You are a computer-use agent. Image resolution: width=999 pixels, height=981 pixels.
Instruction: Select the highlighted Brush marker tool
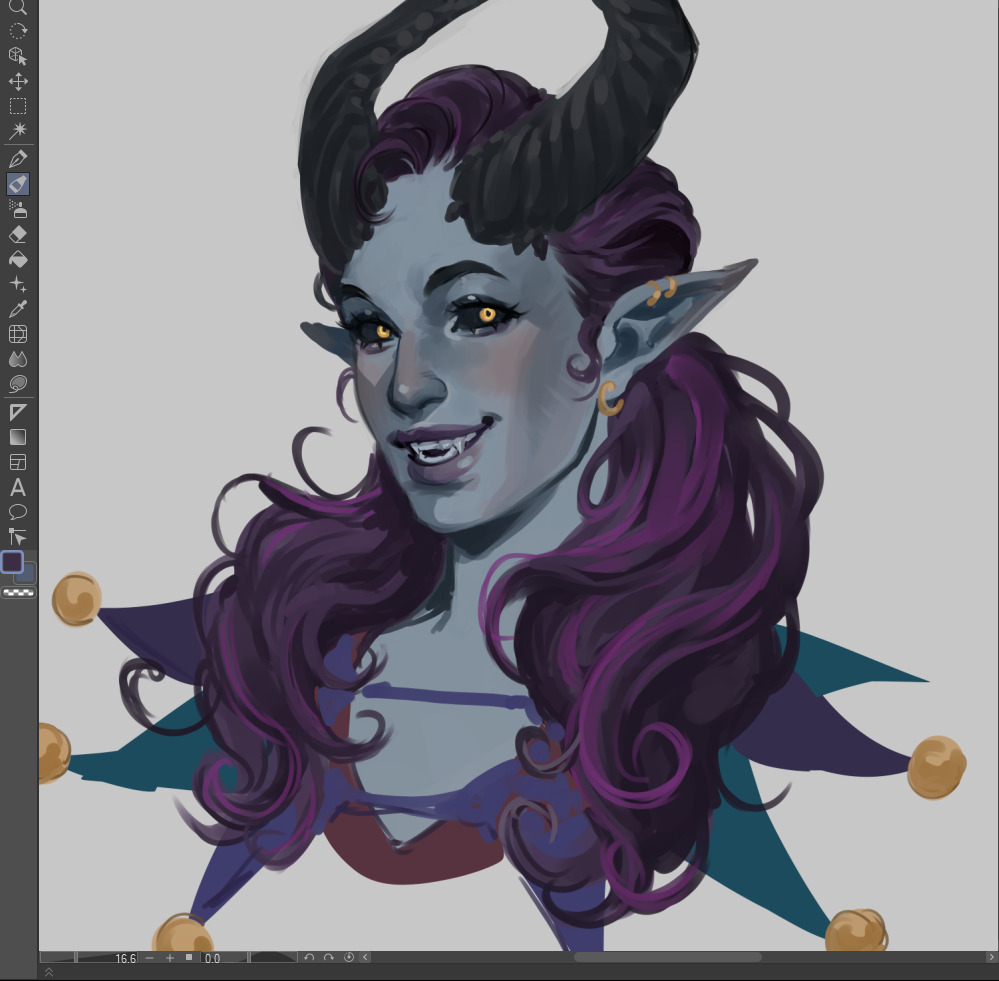coord(18,184)
